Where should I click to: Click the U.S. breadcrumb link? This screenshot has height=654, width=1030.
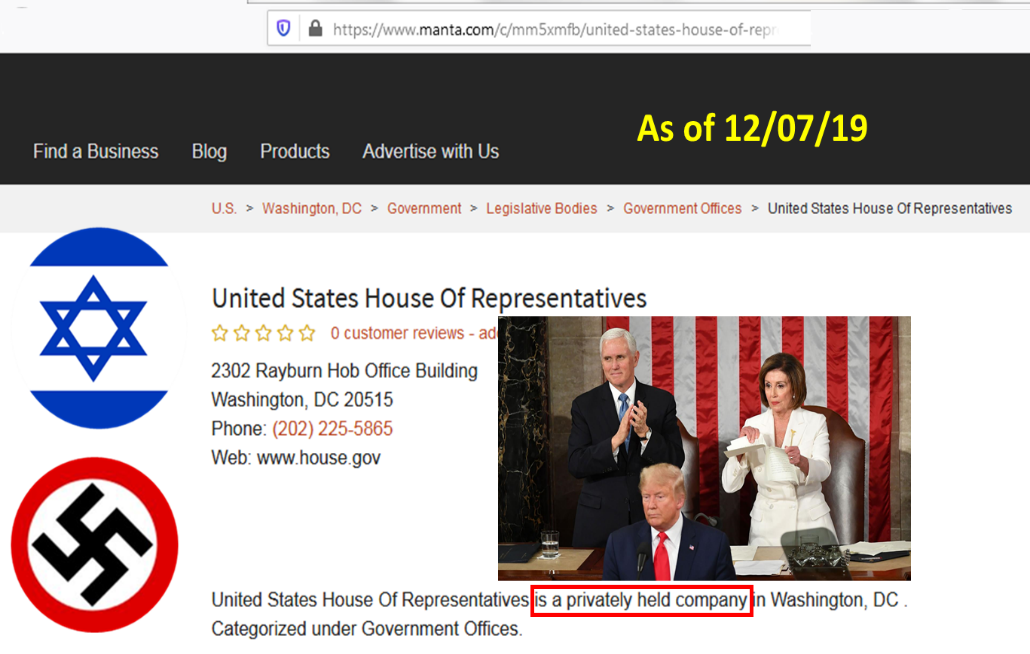pyautogui.click(x=224, y=208)
